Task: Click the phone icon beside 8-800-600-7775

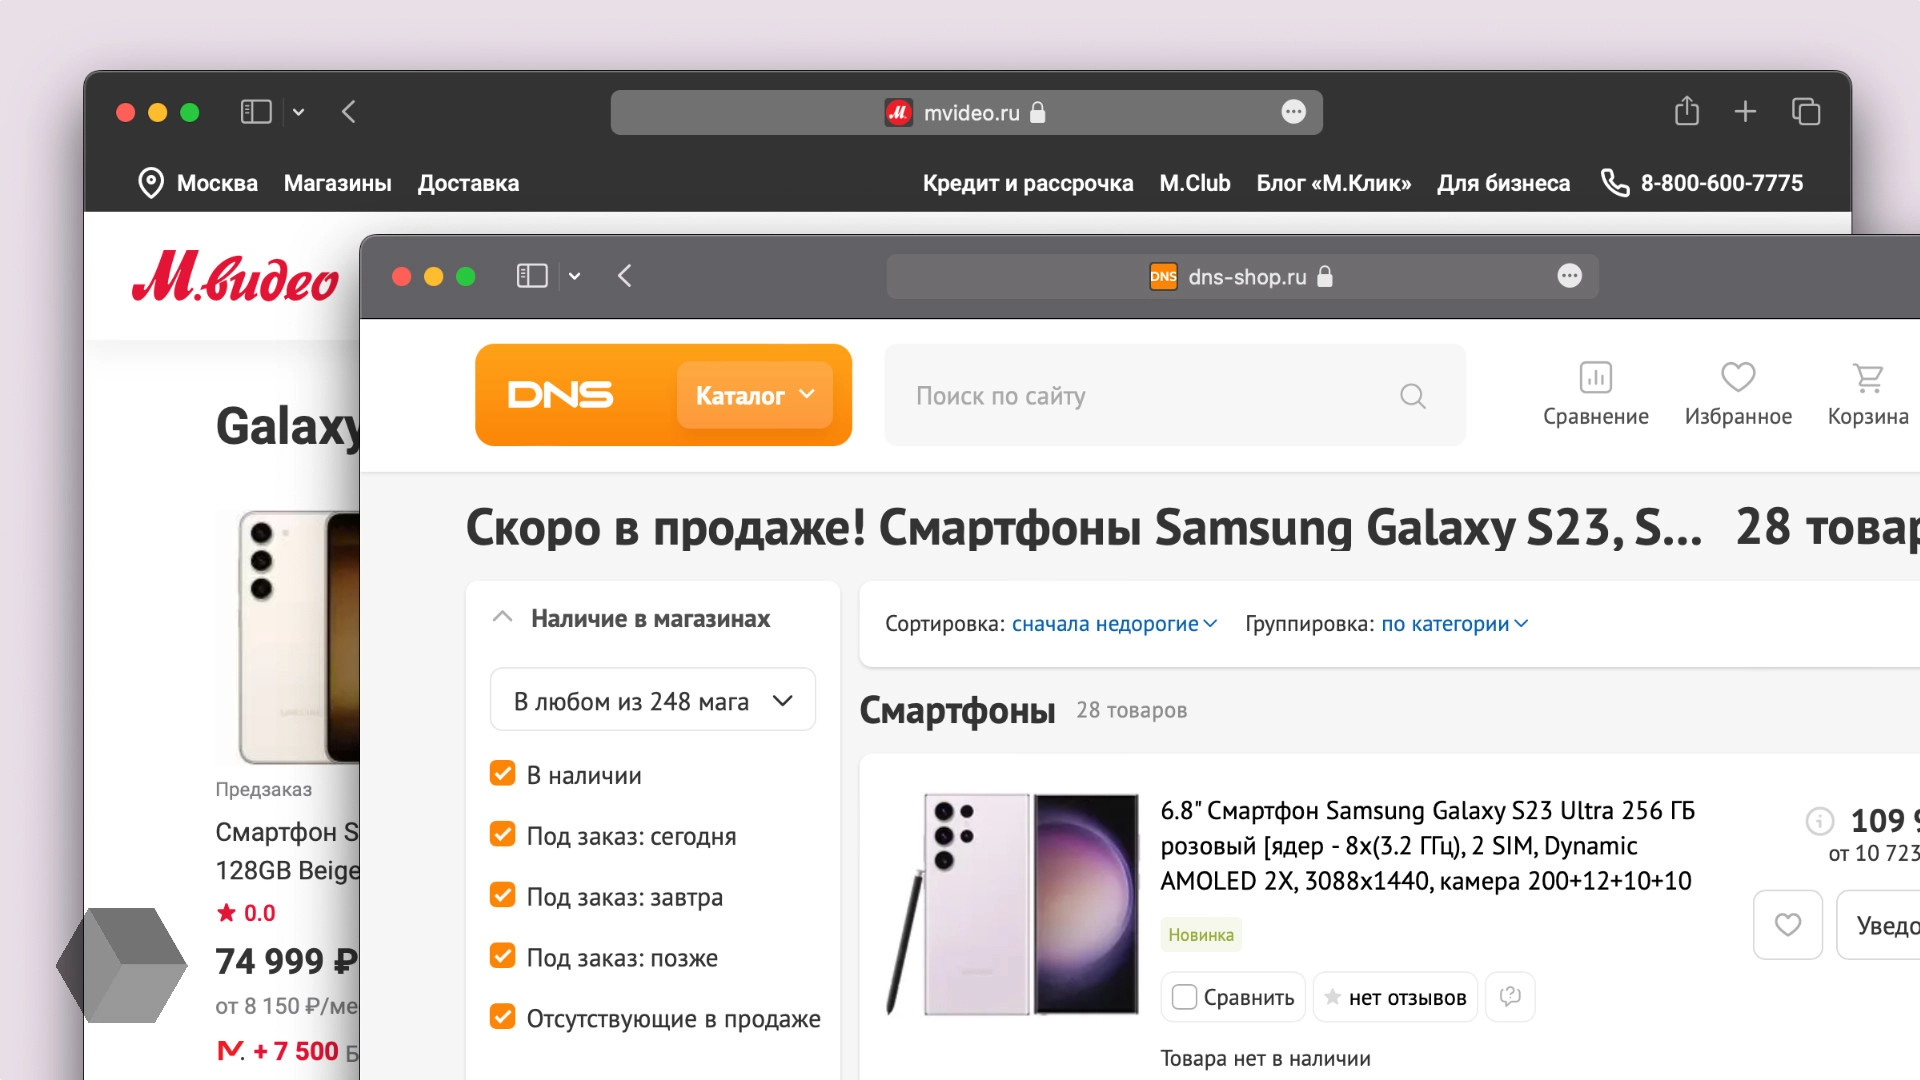Action: [x=1615, y=183]
